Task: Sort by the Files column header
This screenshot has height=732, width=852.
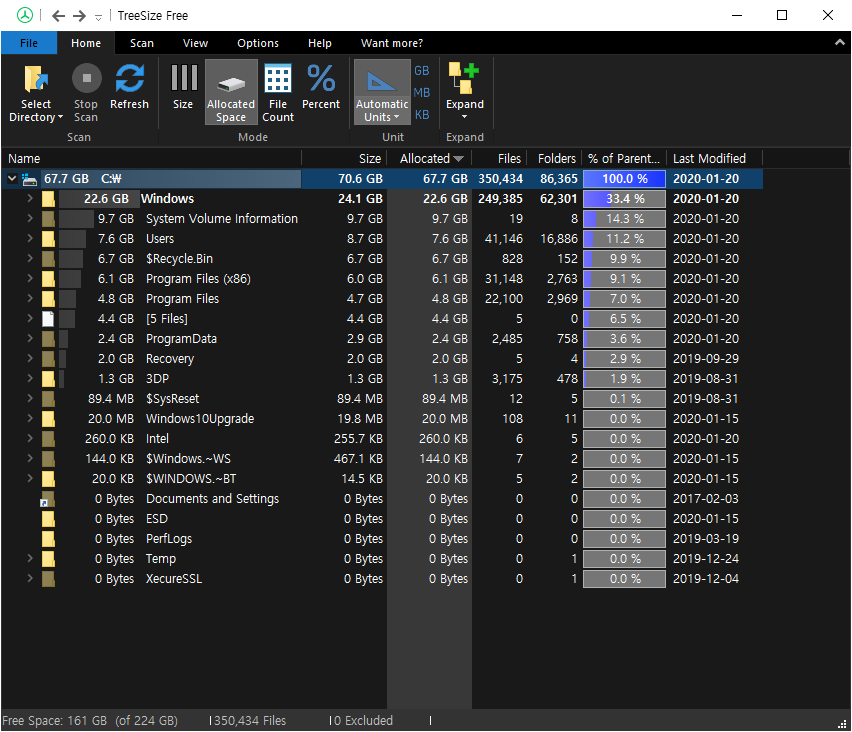Action: 499,159
